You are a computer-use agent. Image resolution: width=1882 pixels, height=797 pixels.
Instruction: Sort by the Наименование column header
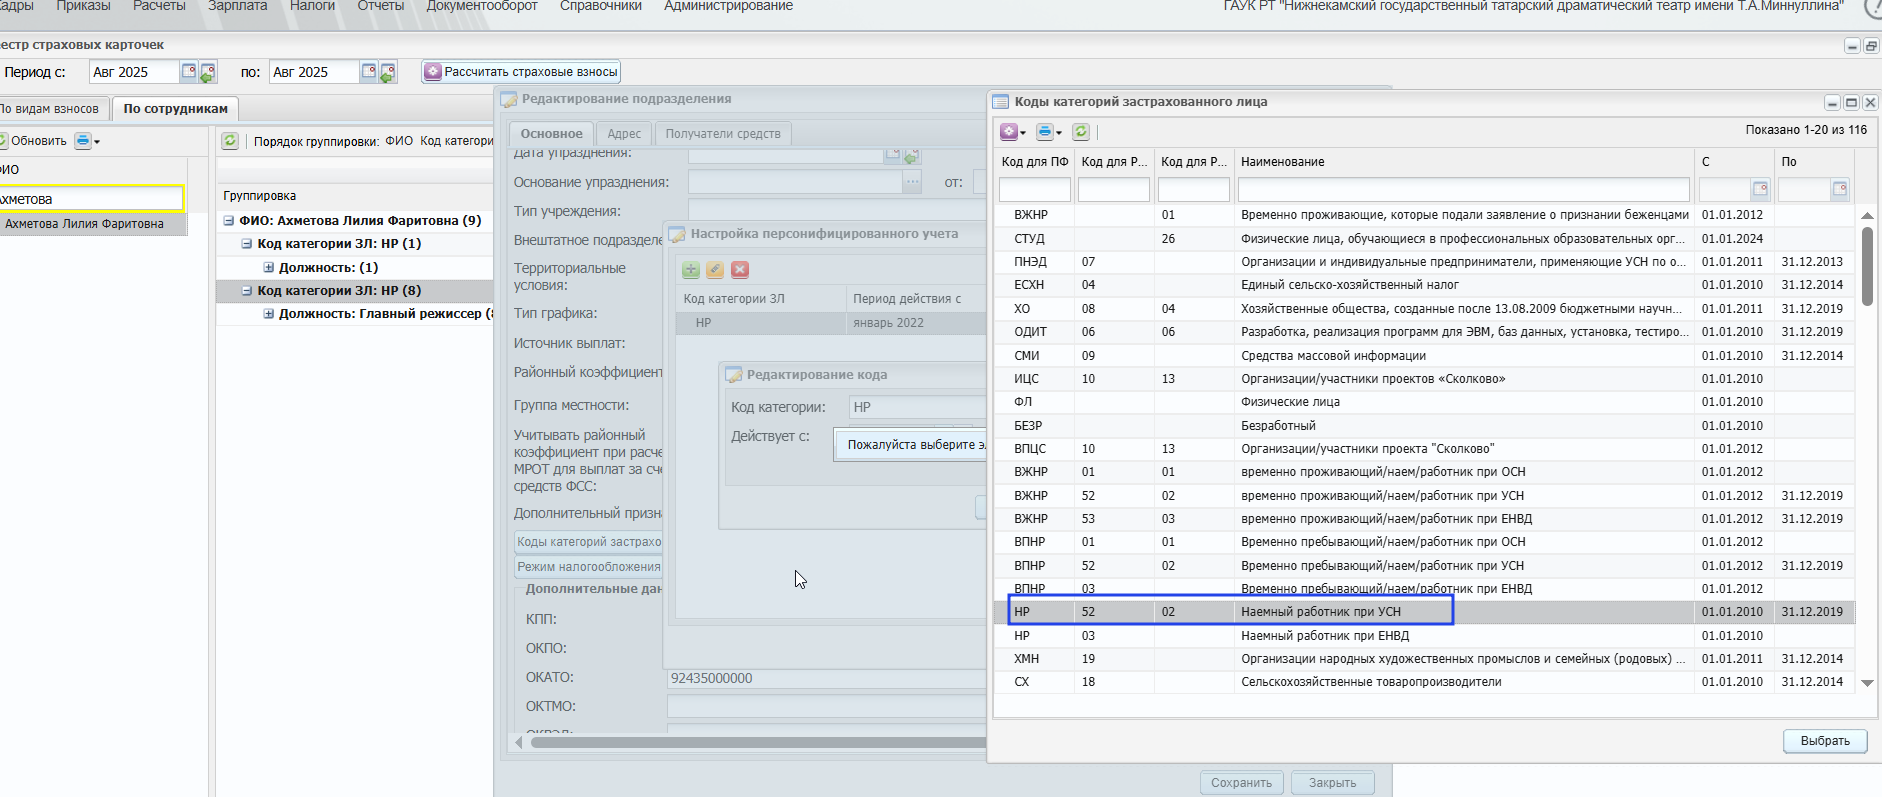pyautogui.click(x=1464, y=162)
